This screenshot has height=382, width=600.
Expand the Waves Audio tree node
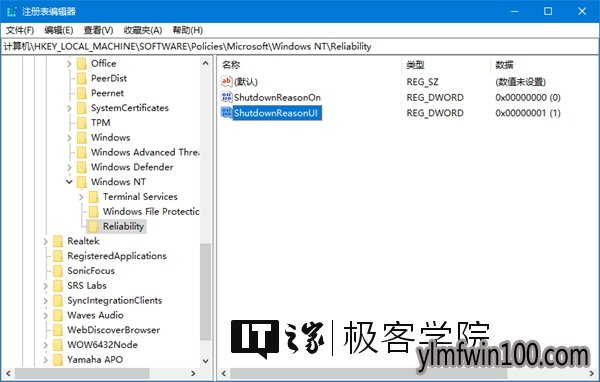pos(46,315)
